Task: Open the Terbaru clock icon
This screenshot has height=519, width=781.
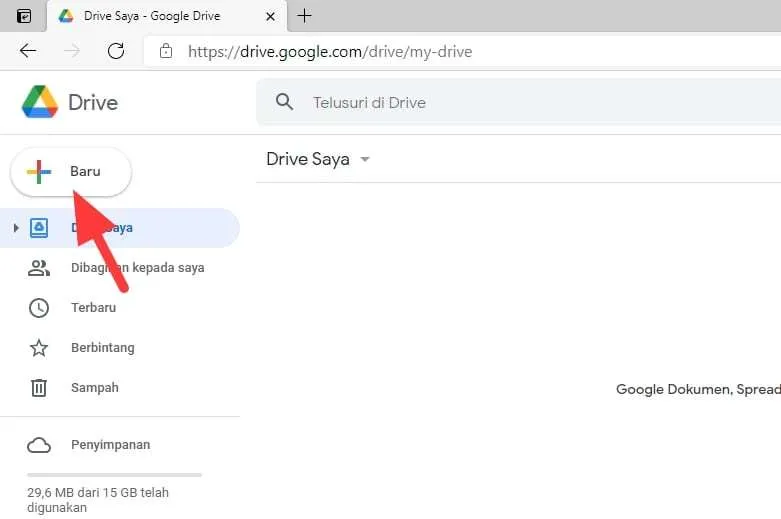Action: point(39,308)
